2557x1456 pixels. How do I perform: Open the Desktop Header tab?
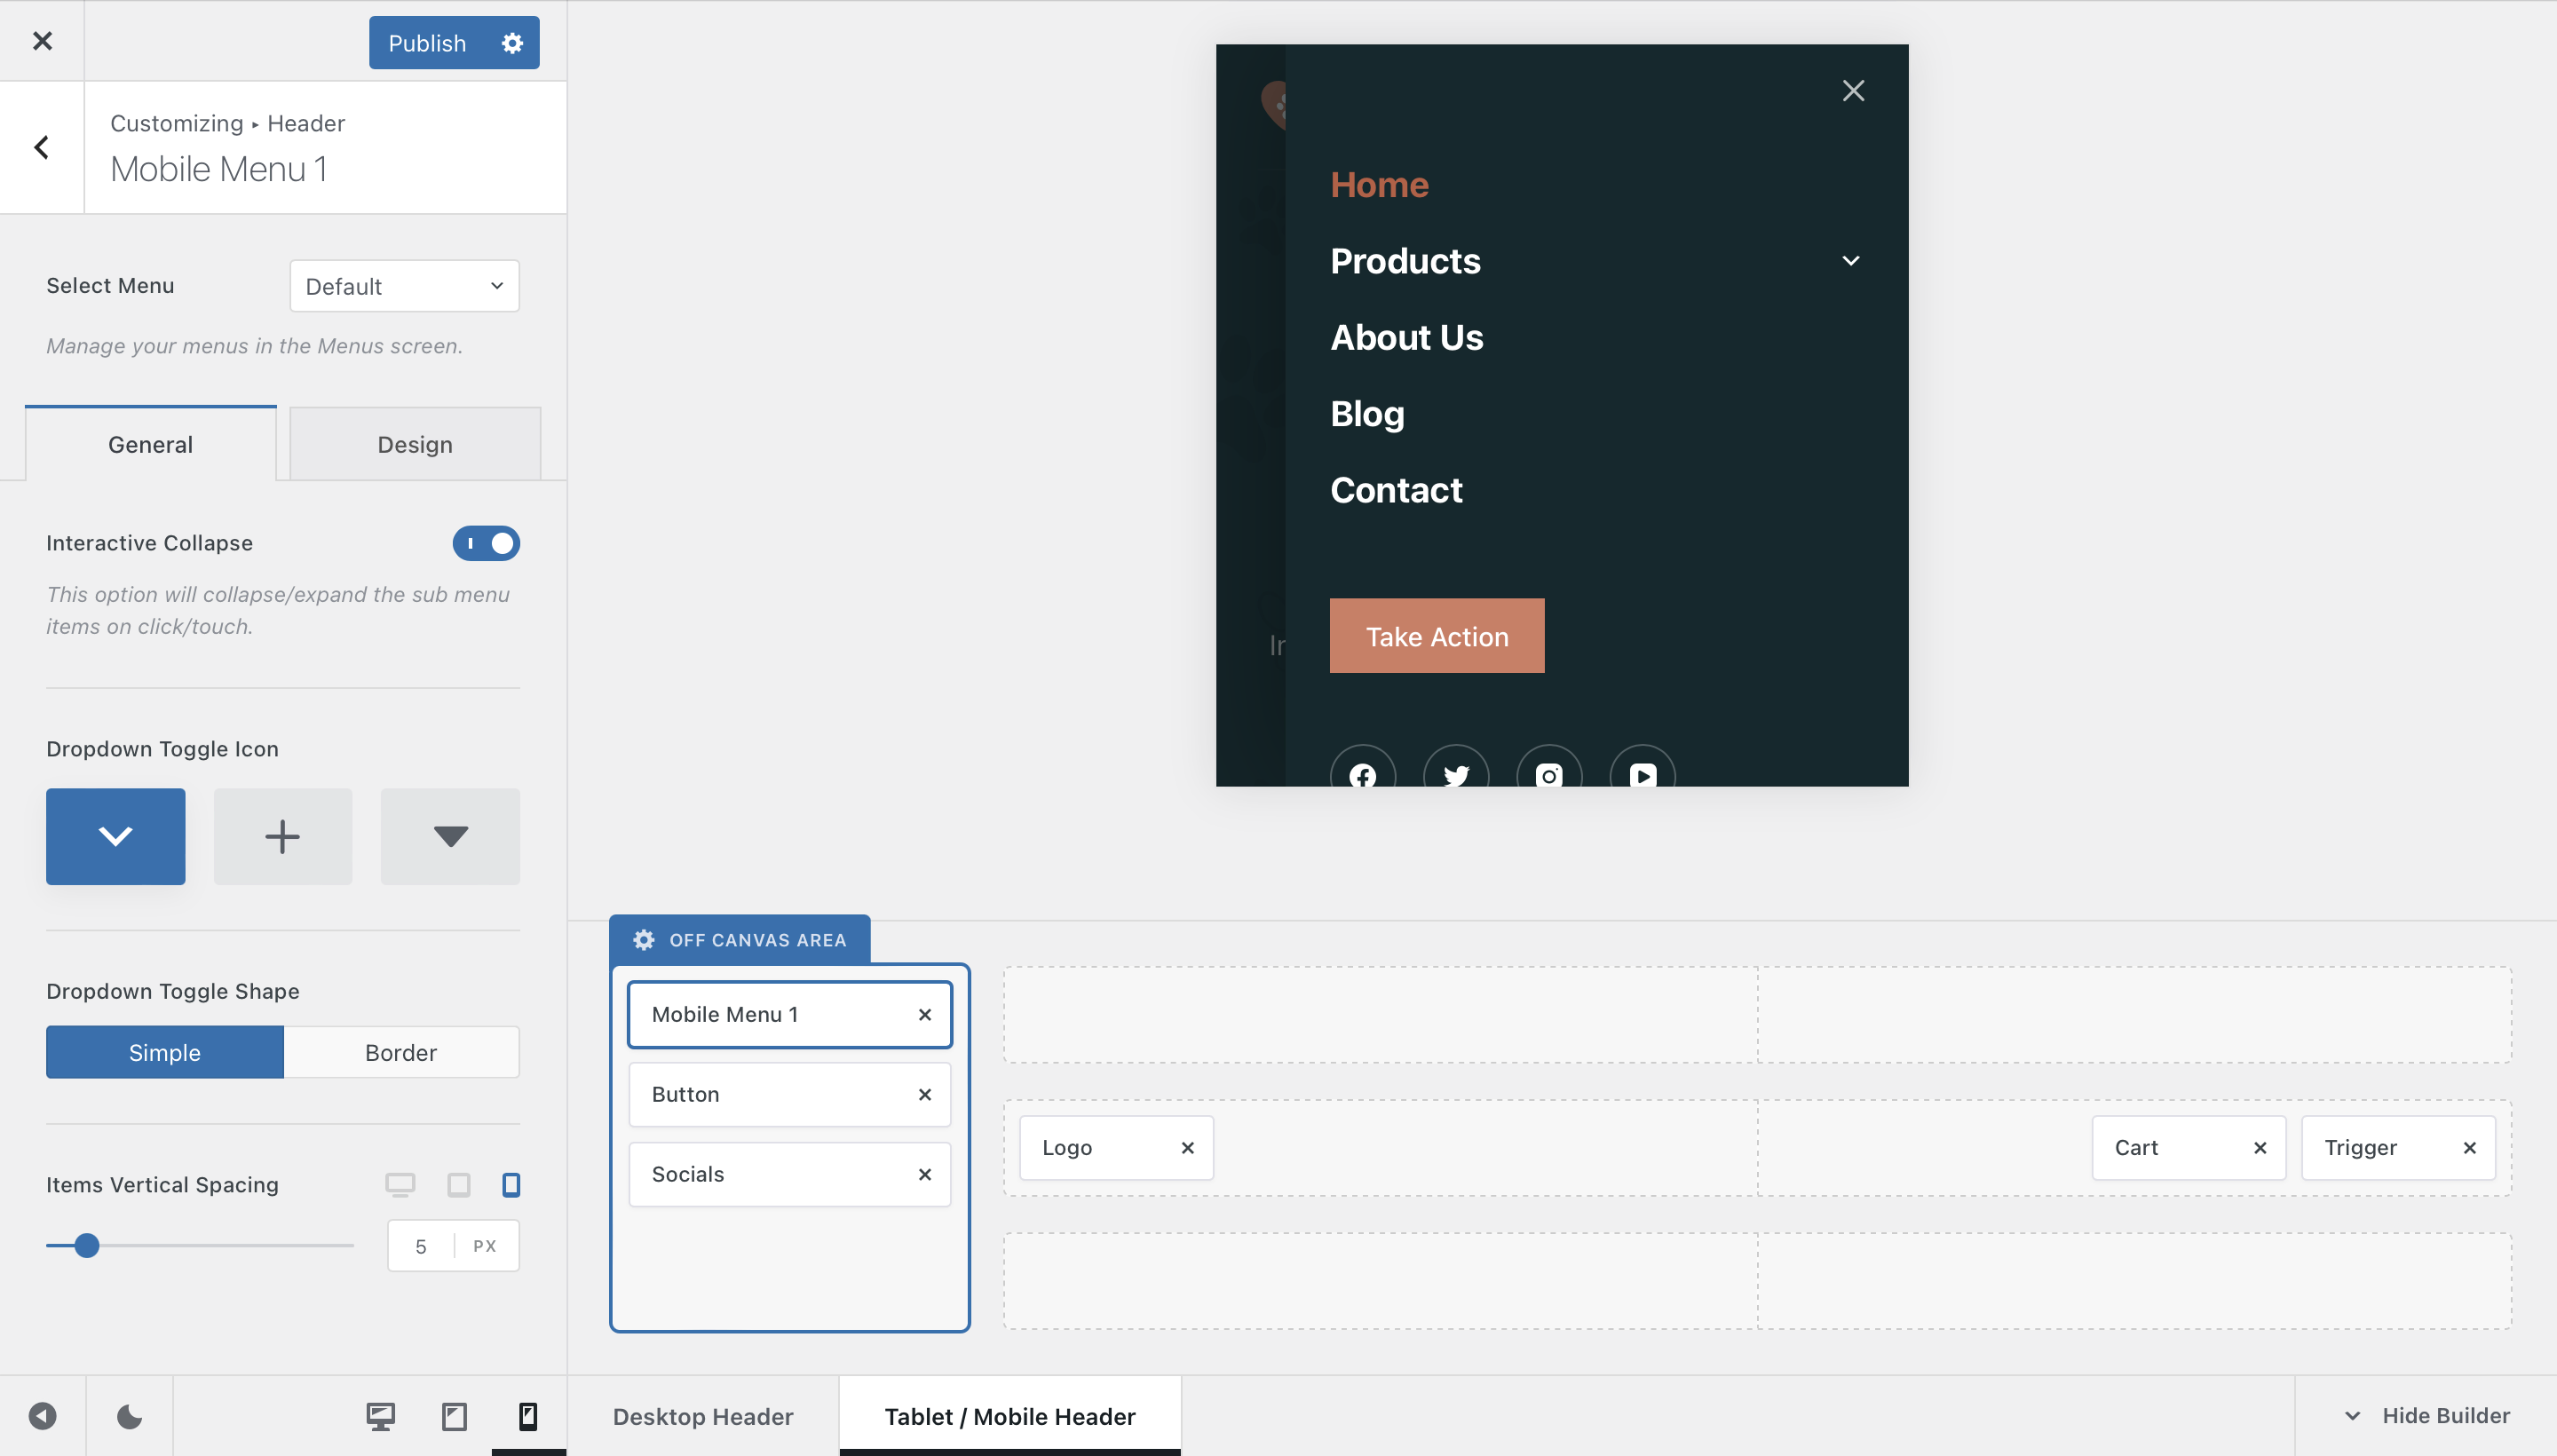coord(703,1416)
